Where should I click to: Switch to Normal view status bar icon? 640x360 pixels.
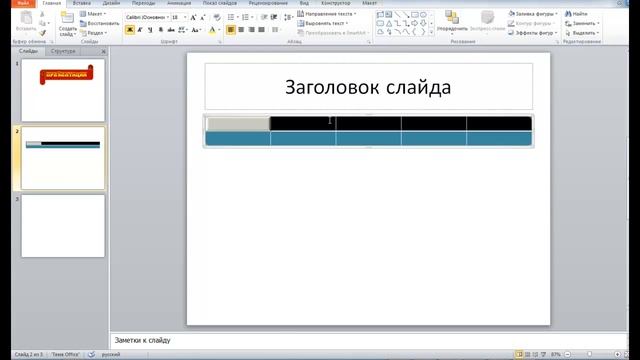[519, 354]
